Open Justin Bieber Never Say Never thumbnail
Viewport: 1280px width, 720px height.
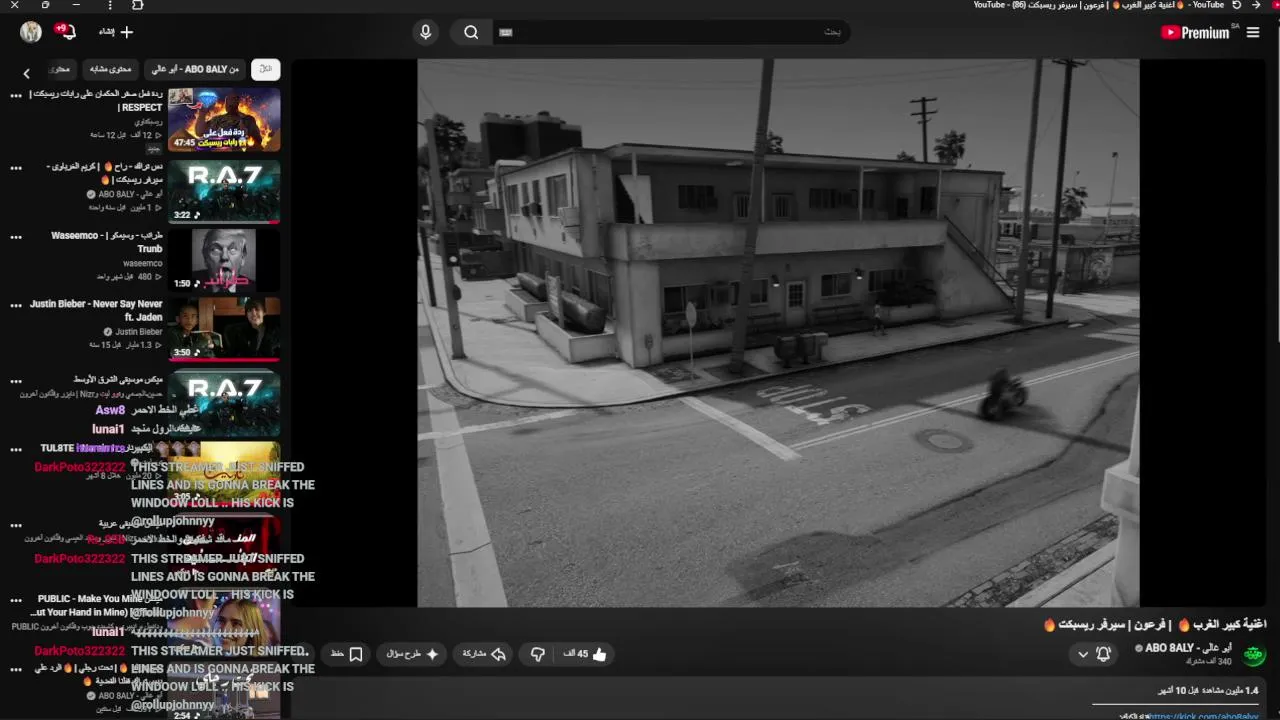224,328
